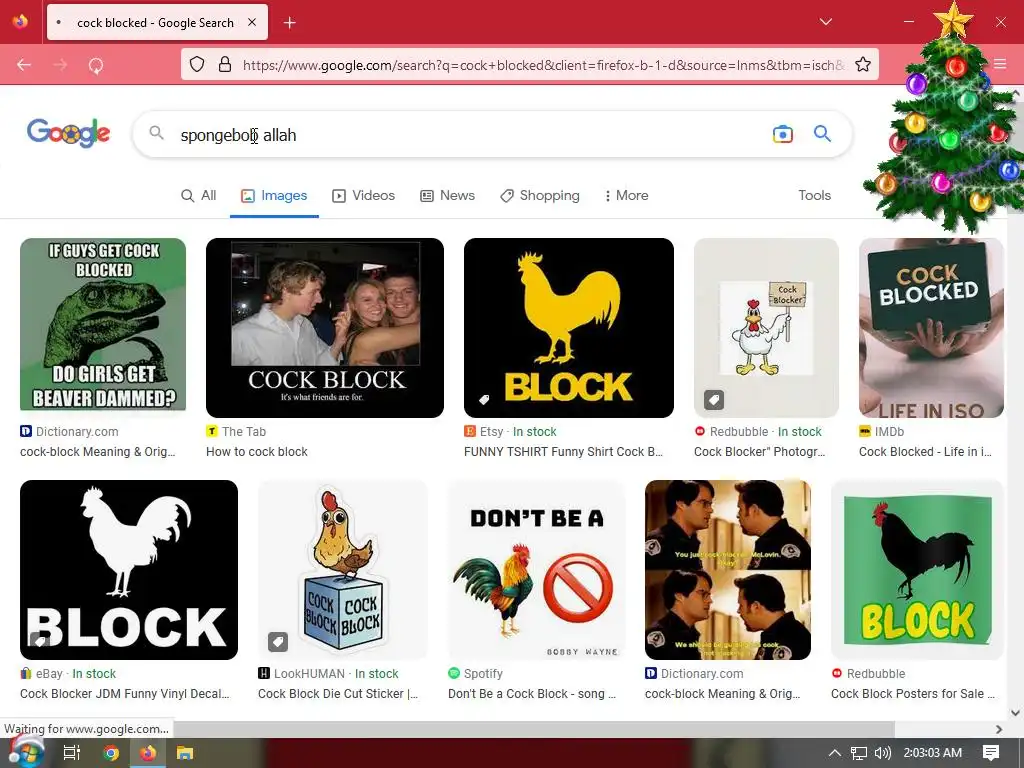Click the browser back arrow
This screenshot has width=1024, height=768.
point(24,65)
